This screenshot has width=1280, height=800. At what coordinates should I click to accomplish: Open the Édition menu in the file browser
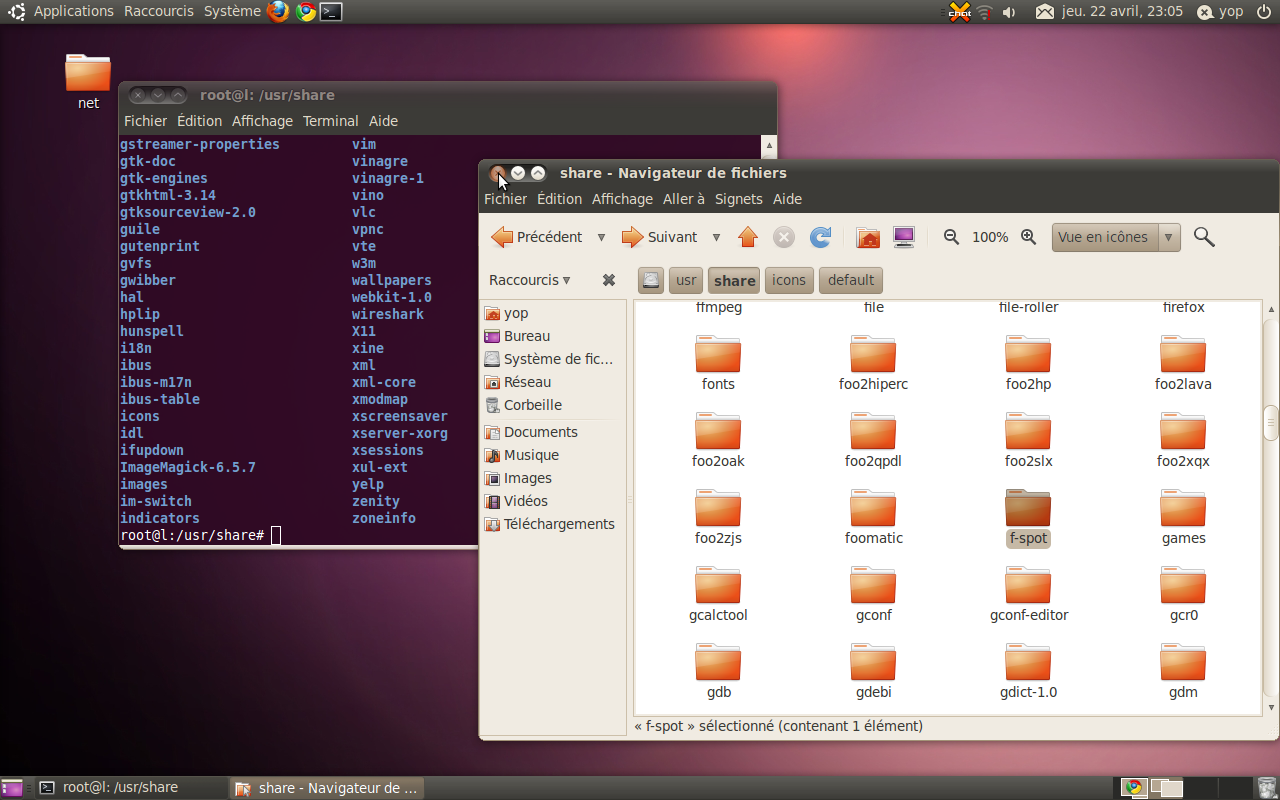(559, 199)
